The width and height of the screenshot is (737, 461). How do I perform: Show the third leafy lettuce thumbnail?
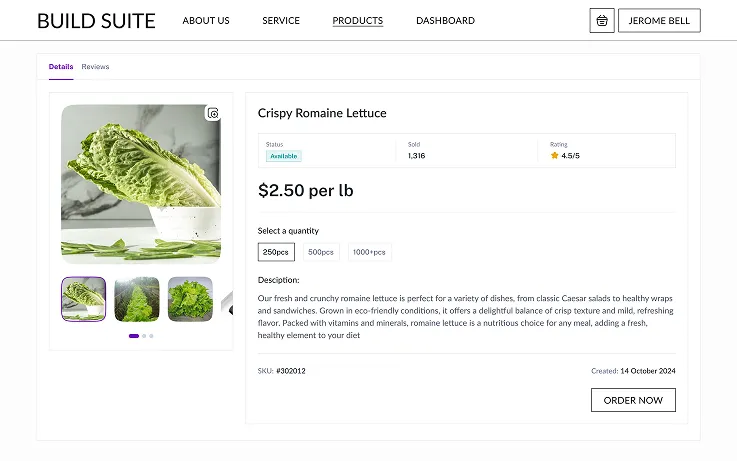click(190, 299)
